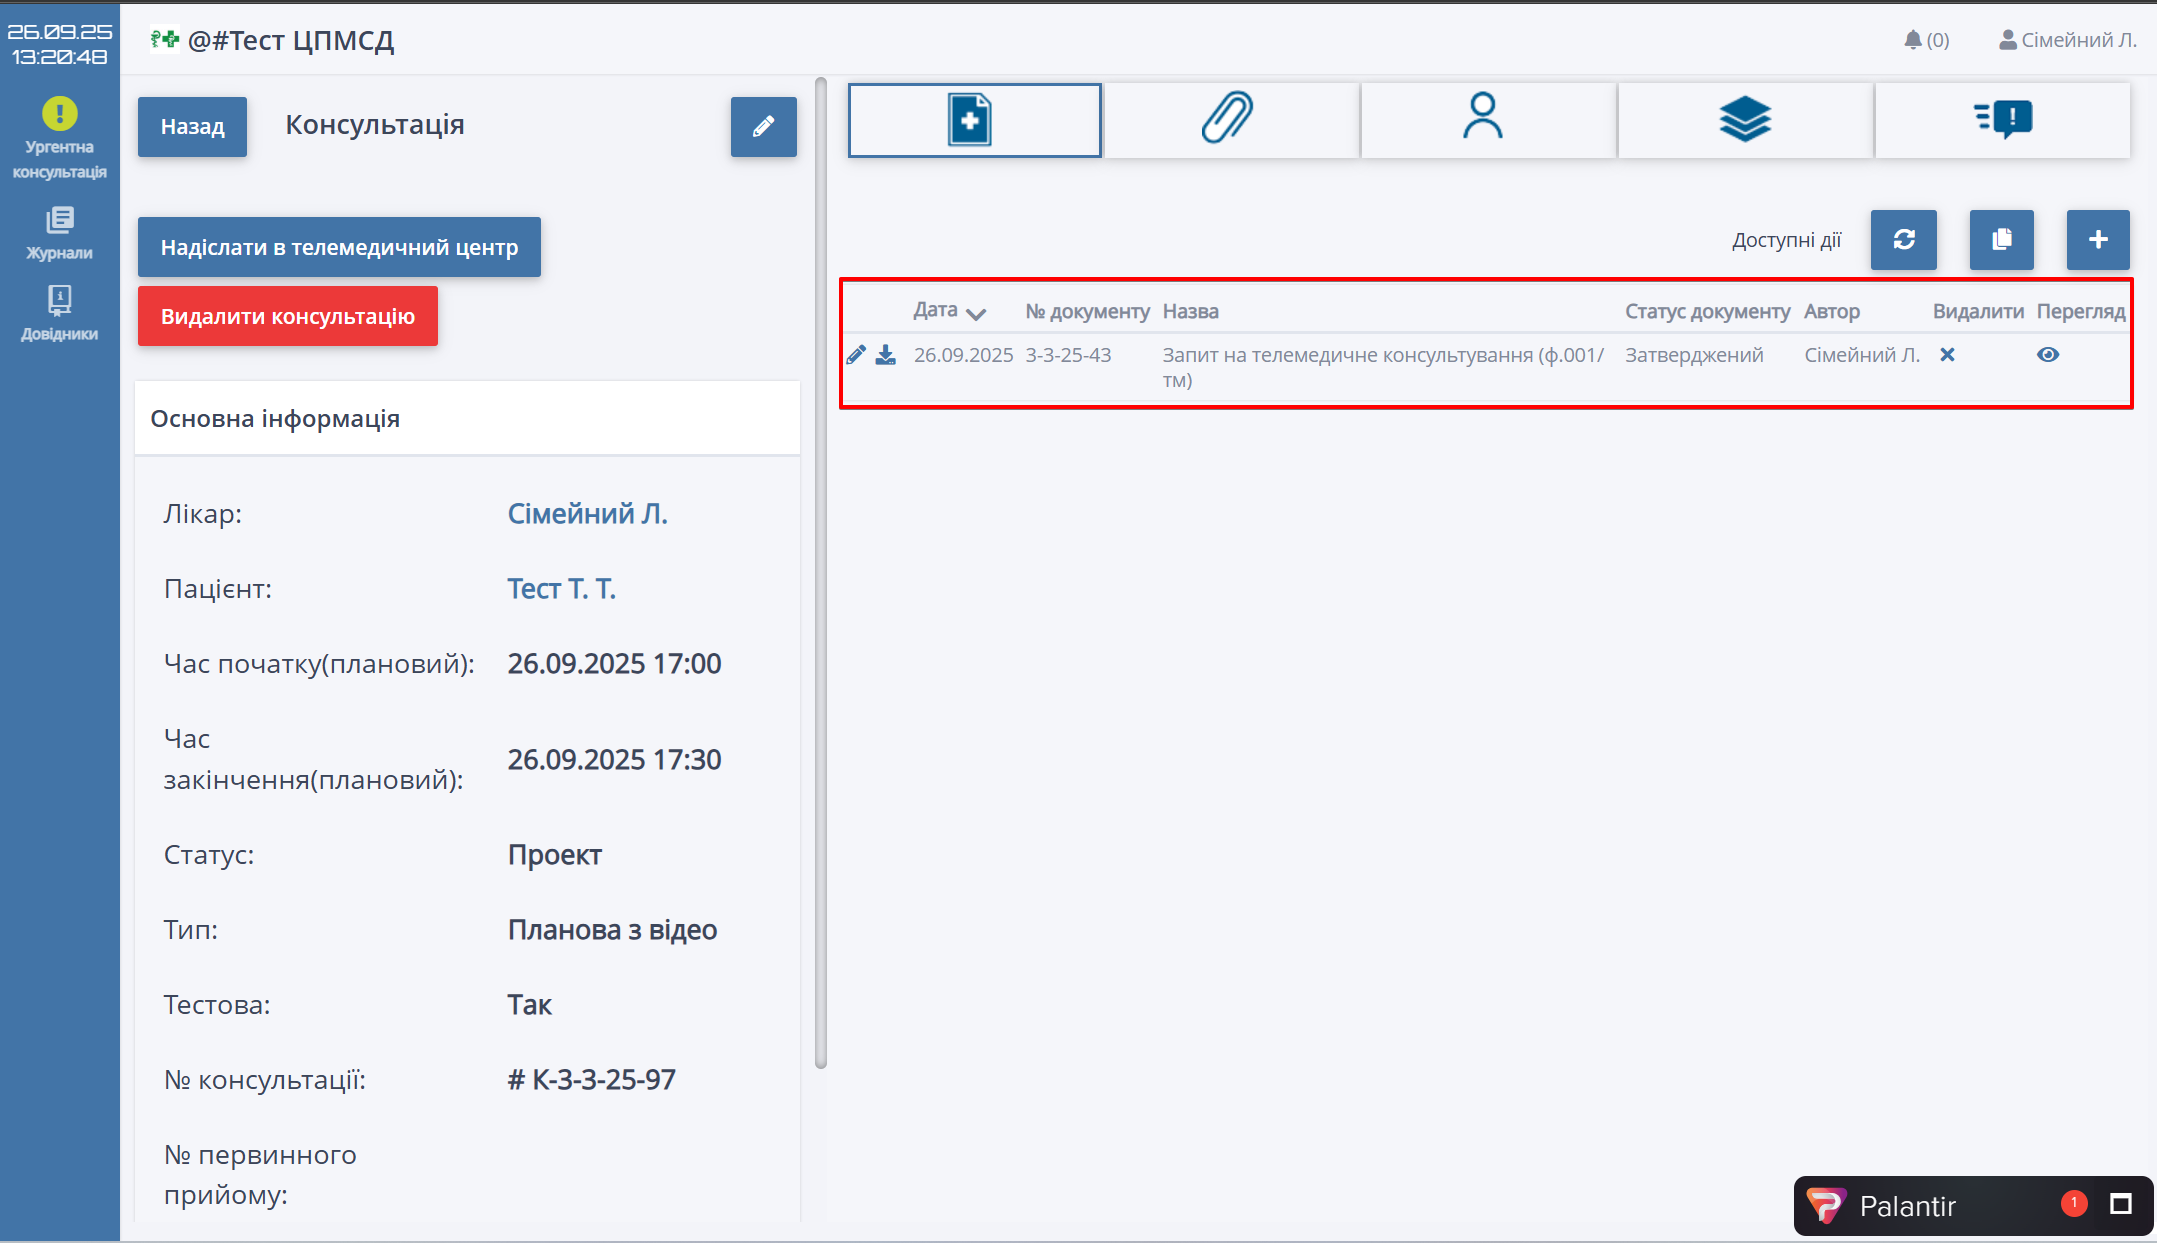
Task: Open Ургентна консультація in sidebar
Action: (x=59, y=138)
